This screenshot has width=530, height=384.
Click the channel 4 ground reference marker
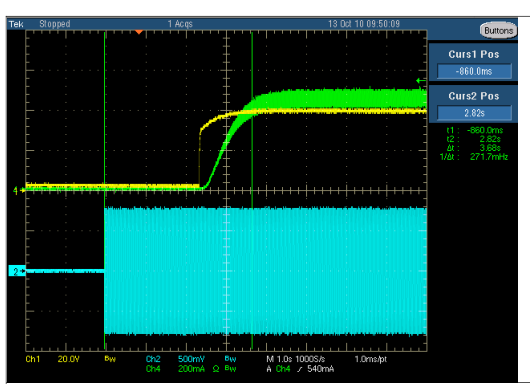[17, 191]
